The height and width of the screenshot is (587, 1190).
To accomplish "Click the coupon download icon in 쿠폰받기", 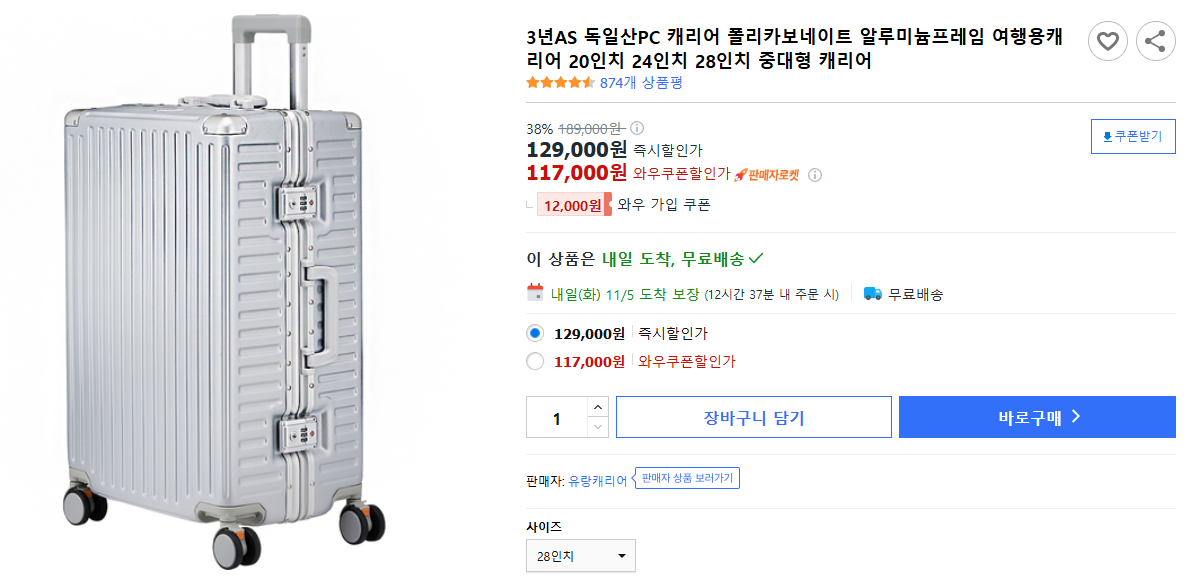I will pyautogui.click(x=1110, y=137).
